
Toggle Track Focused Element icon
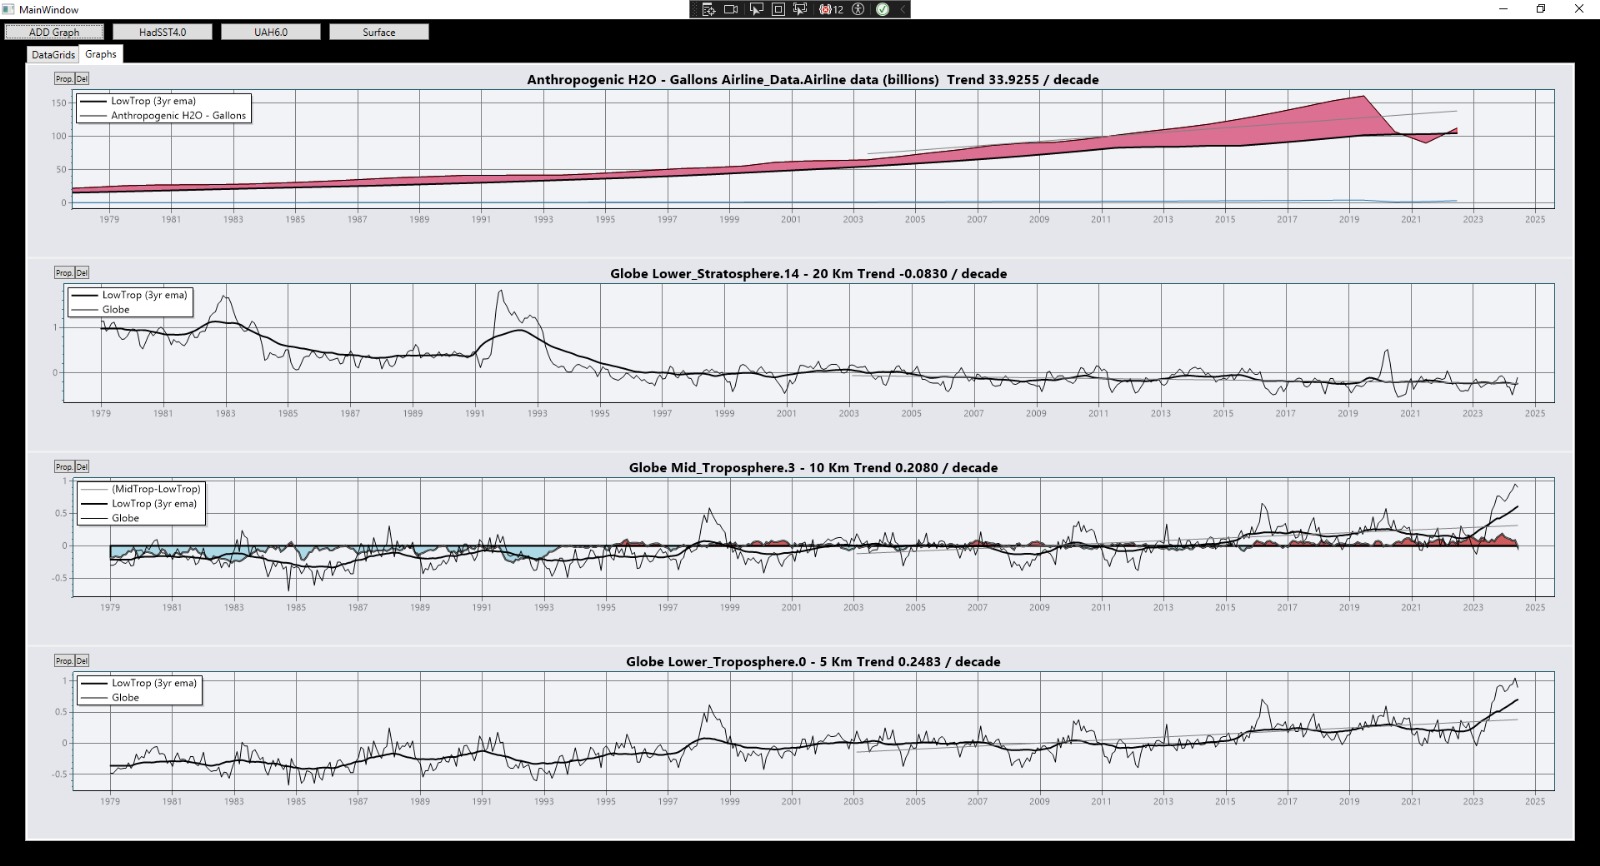(800, 9)
